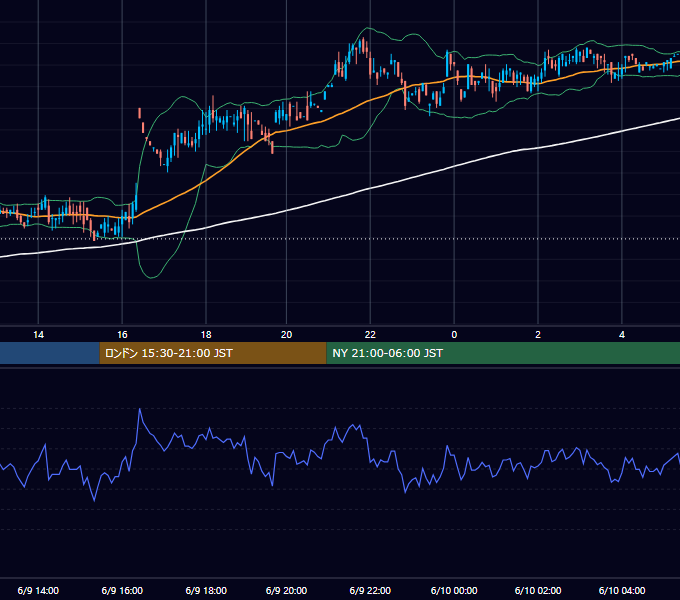This screenshot has width=680, height=600.
Task: Click the blue session band before London
Action: pyautogui.click(x=49, y=353)
